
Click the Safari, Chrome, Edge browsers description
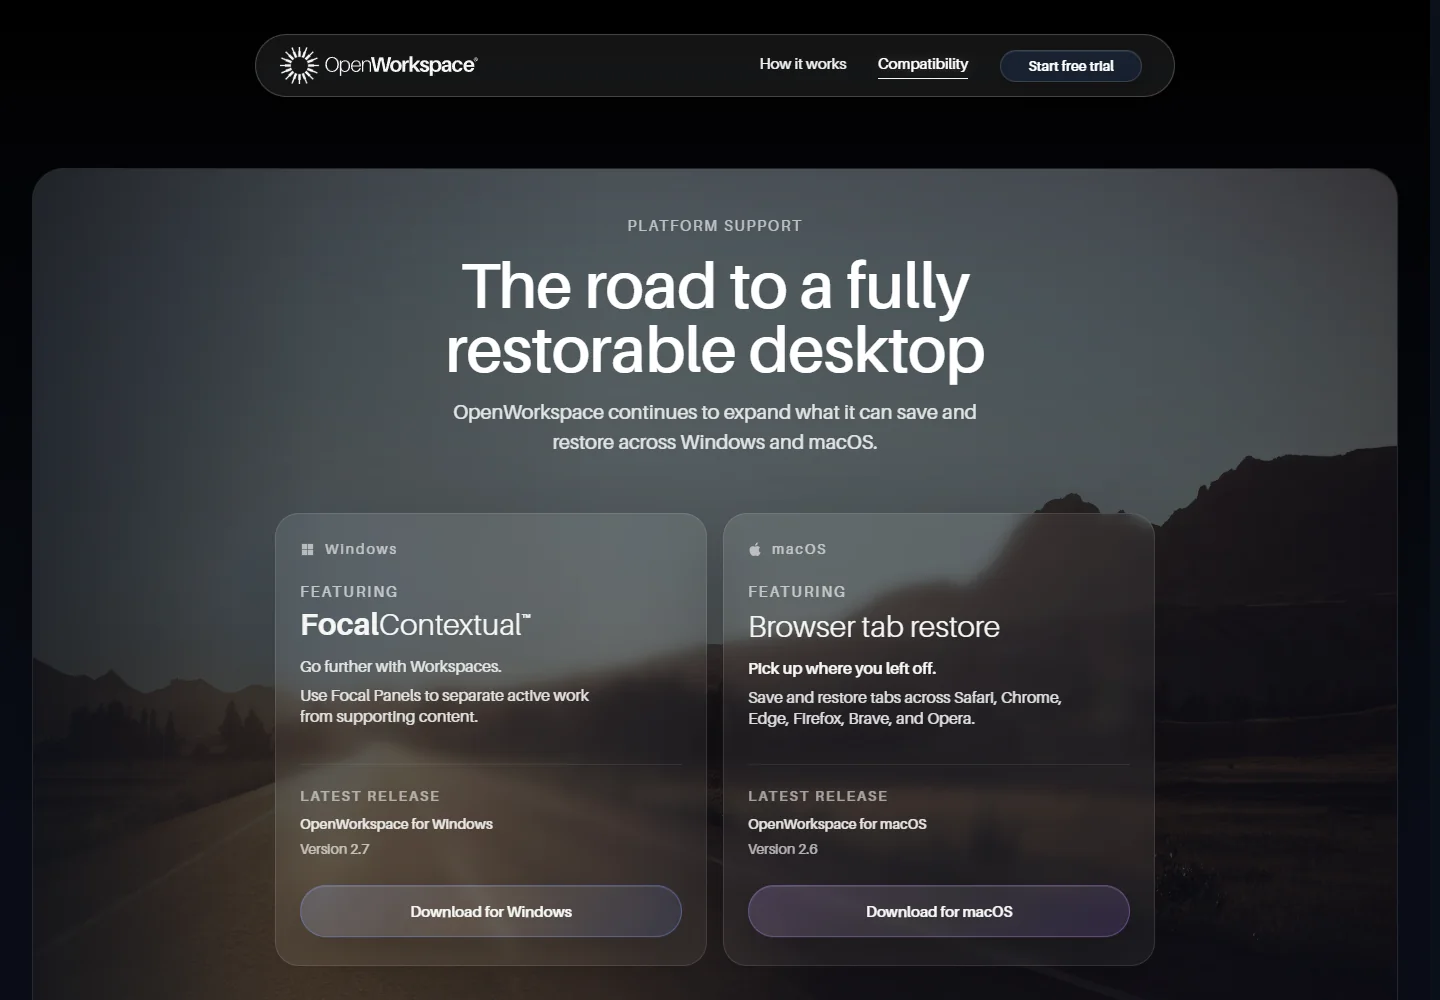click(905, 708)
